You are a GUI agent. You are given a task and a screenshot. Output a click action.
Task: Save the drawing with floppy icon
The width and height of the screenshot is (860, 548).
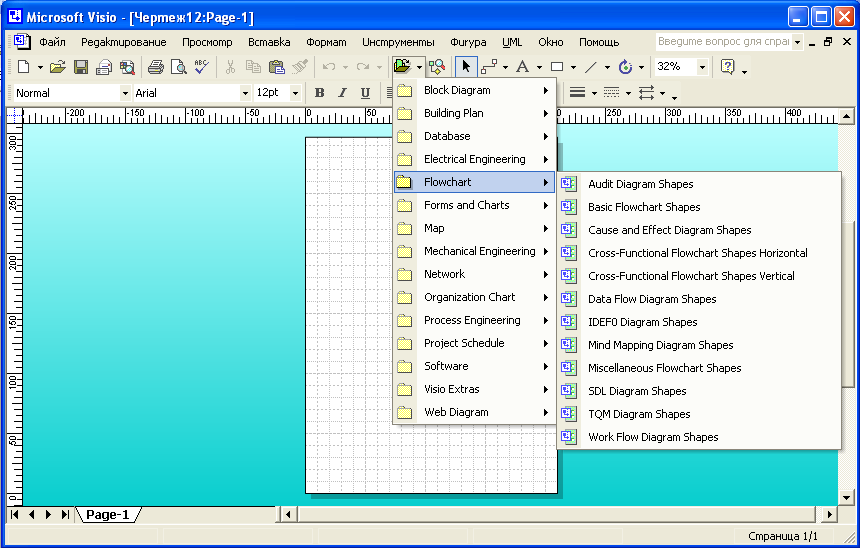tap(81, 67)
